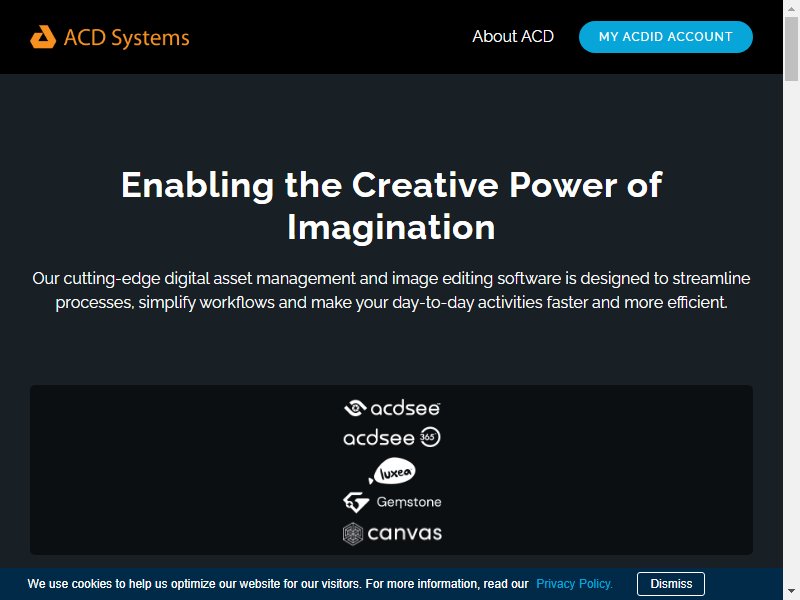Image resolution: width=800 pixels, height=600 pixels.
Task: Open the Luxea product logo
Action: [392, 471]
